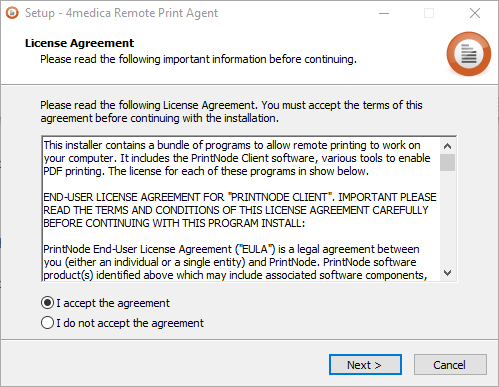Continue with the Next > button
The image size is (499, 387).
pyautogui.click(x=365, y=365)
